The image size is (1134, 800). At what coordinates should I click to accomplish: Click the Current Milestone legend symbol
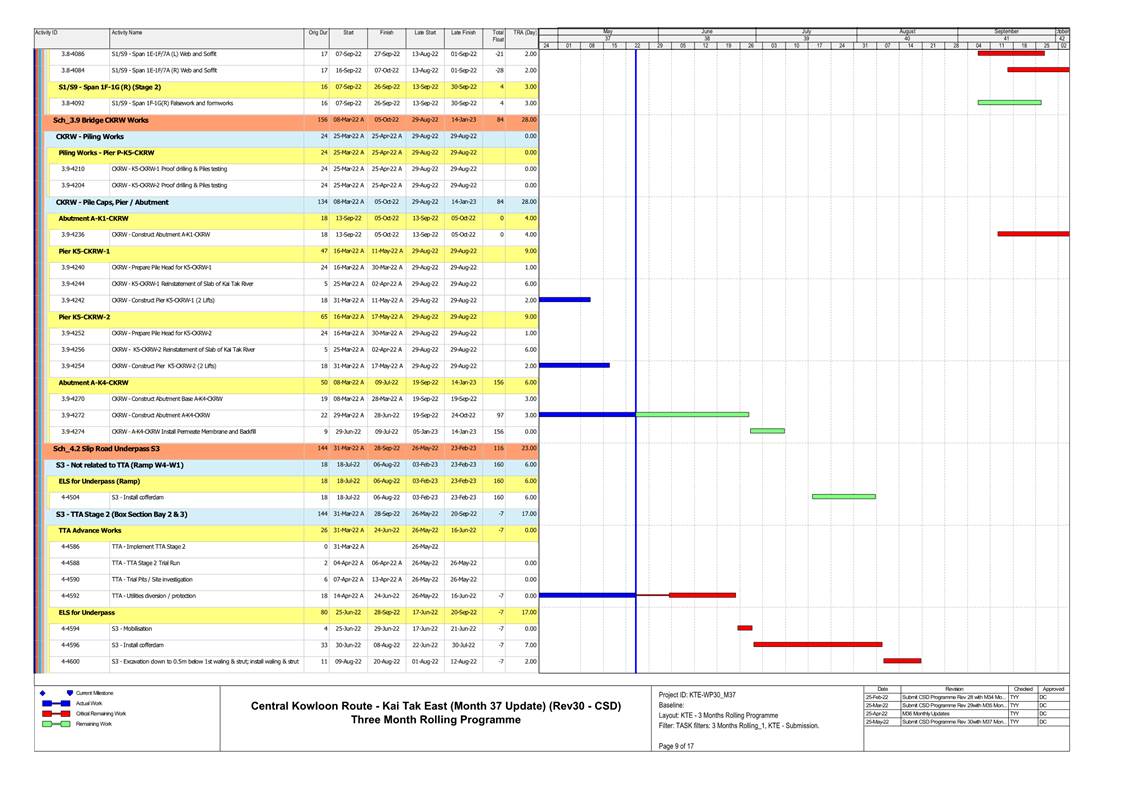(42, 693)
